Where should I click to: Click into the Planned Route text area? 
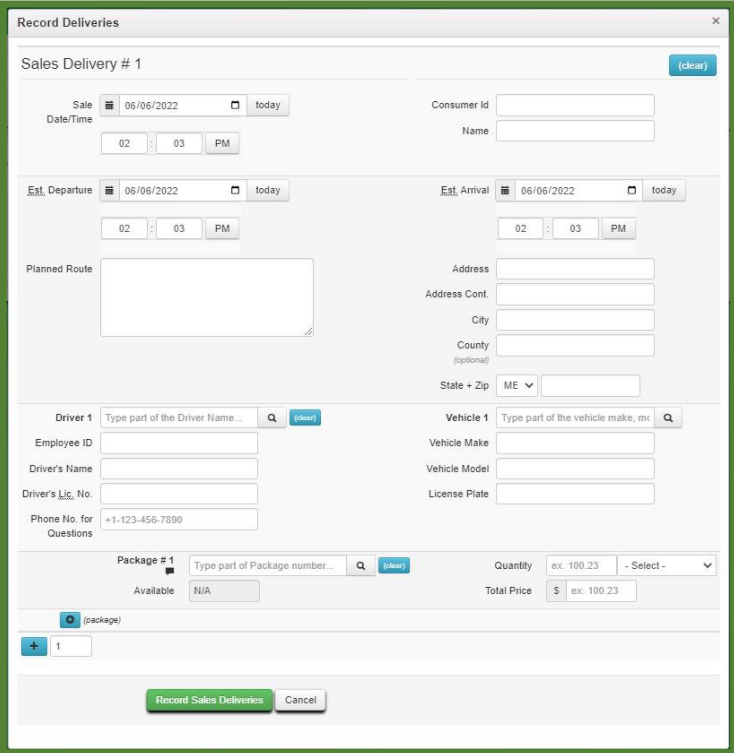pos(207,297)
